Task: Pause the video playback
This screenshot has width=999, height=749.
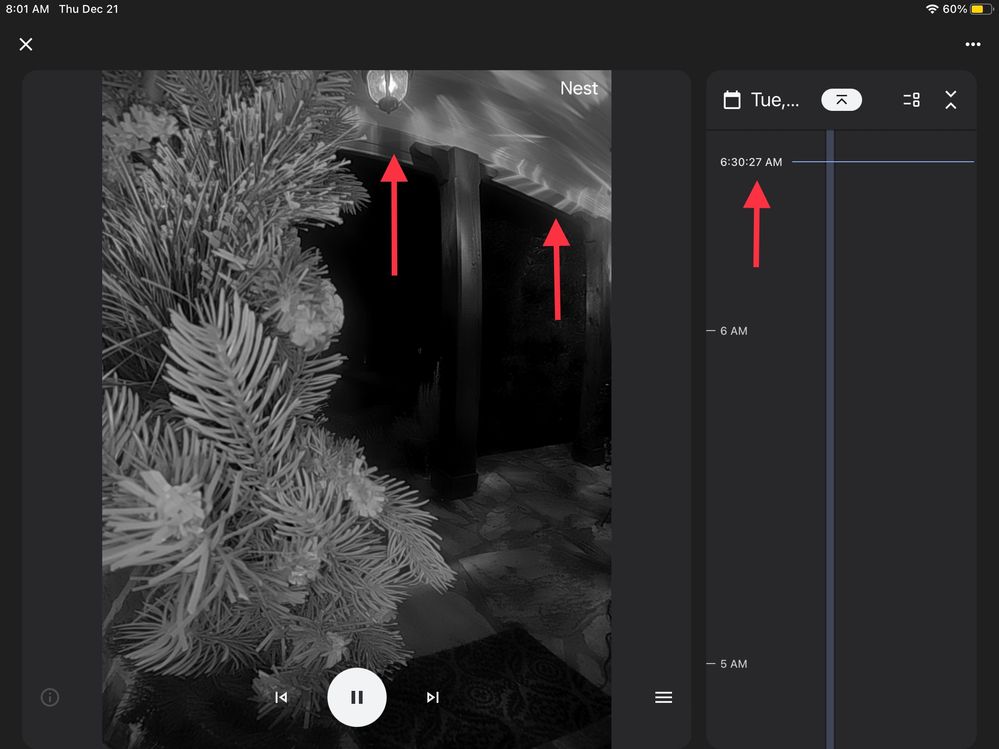Action: 357,697
